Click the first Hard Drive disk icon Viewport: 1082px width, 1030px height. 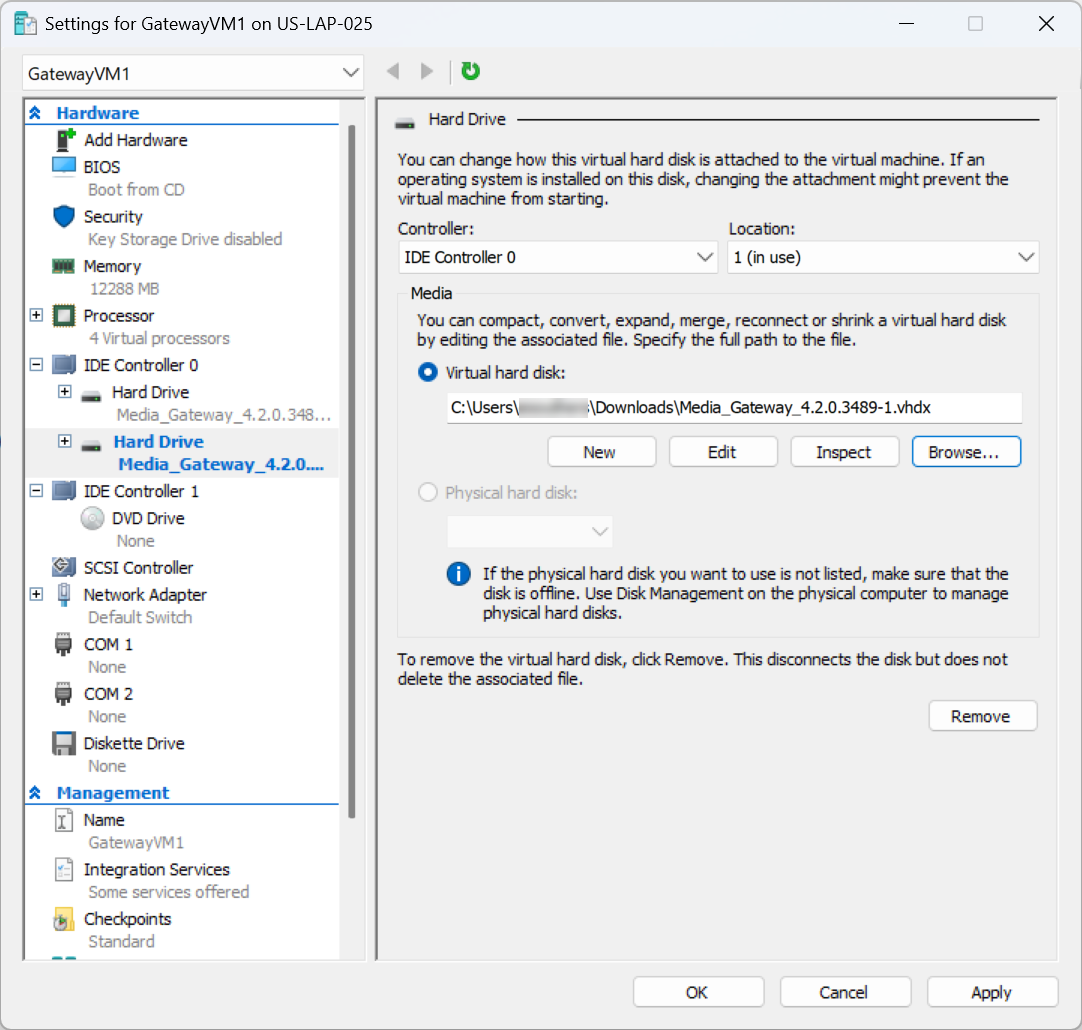(x=91, y=397)
